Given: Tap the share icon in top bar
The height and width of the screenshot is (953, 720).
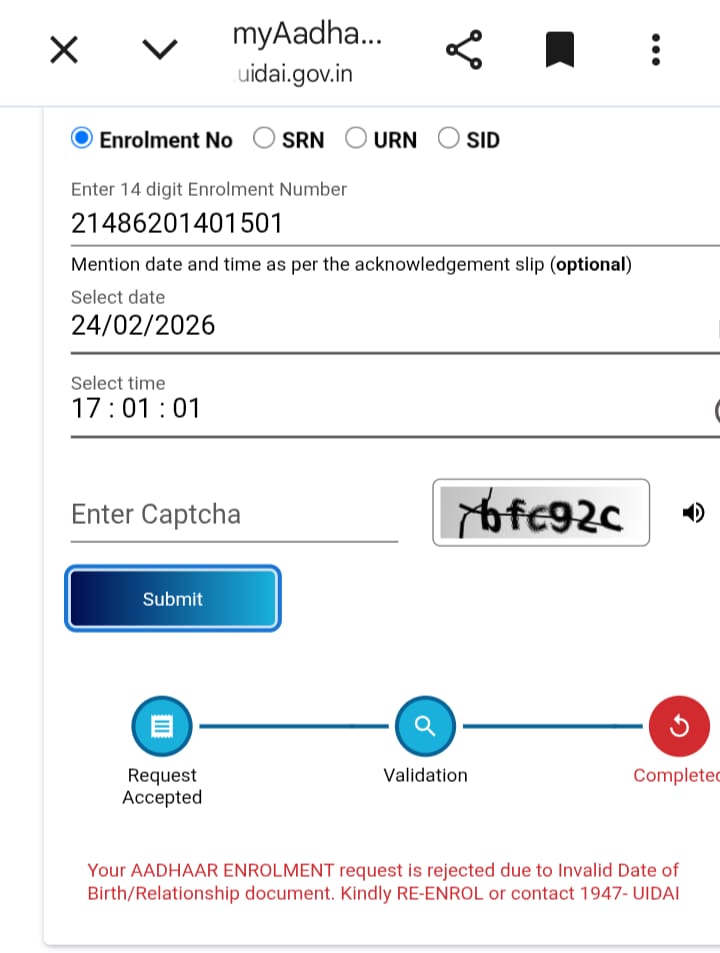Looking at the screenshot, I should pyautogui.click(x=463, y=49).
